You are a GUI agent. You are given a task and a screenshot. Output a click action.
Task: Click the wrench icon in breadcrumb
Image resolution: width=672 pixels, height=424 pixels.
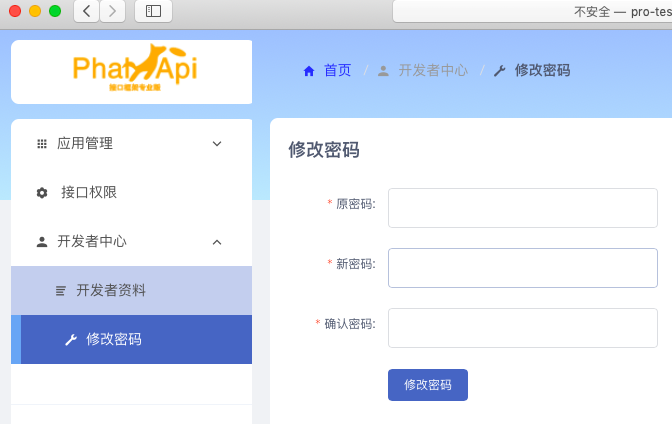(500, 71)
